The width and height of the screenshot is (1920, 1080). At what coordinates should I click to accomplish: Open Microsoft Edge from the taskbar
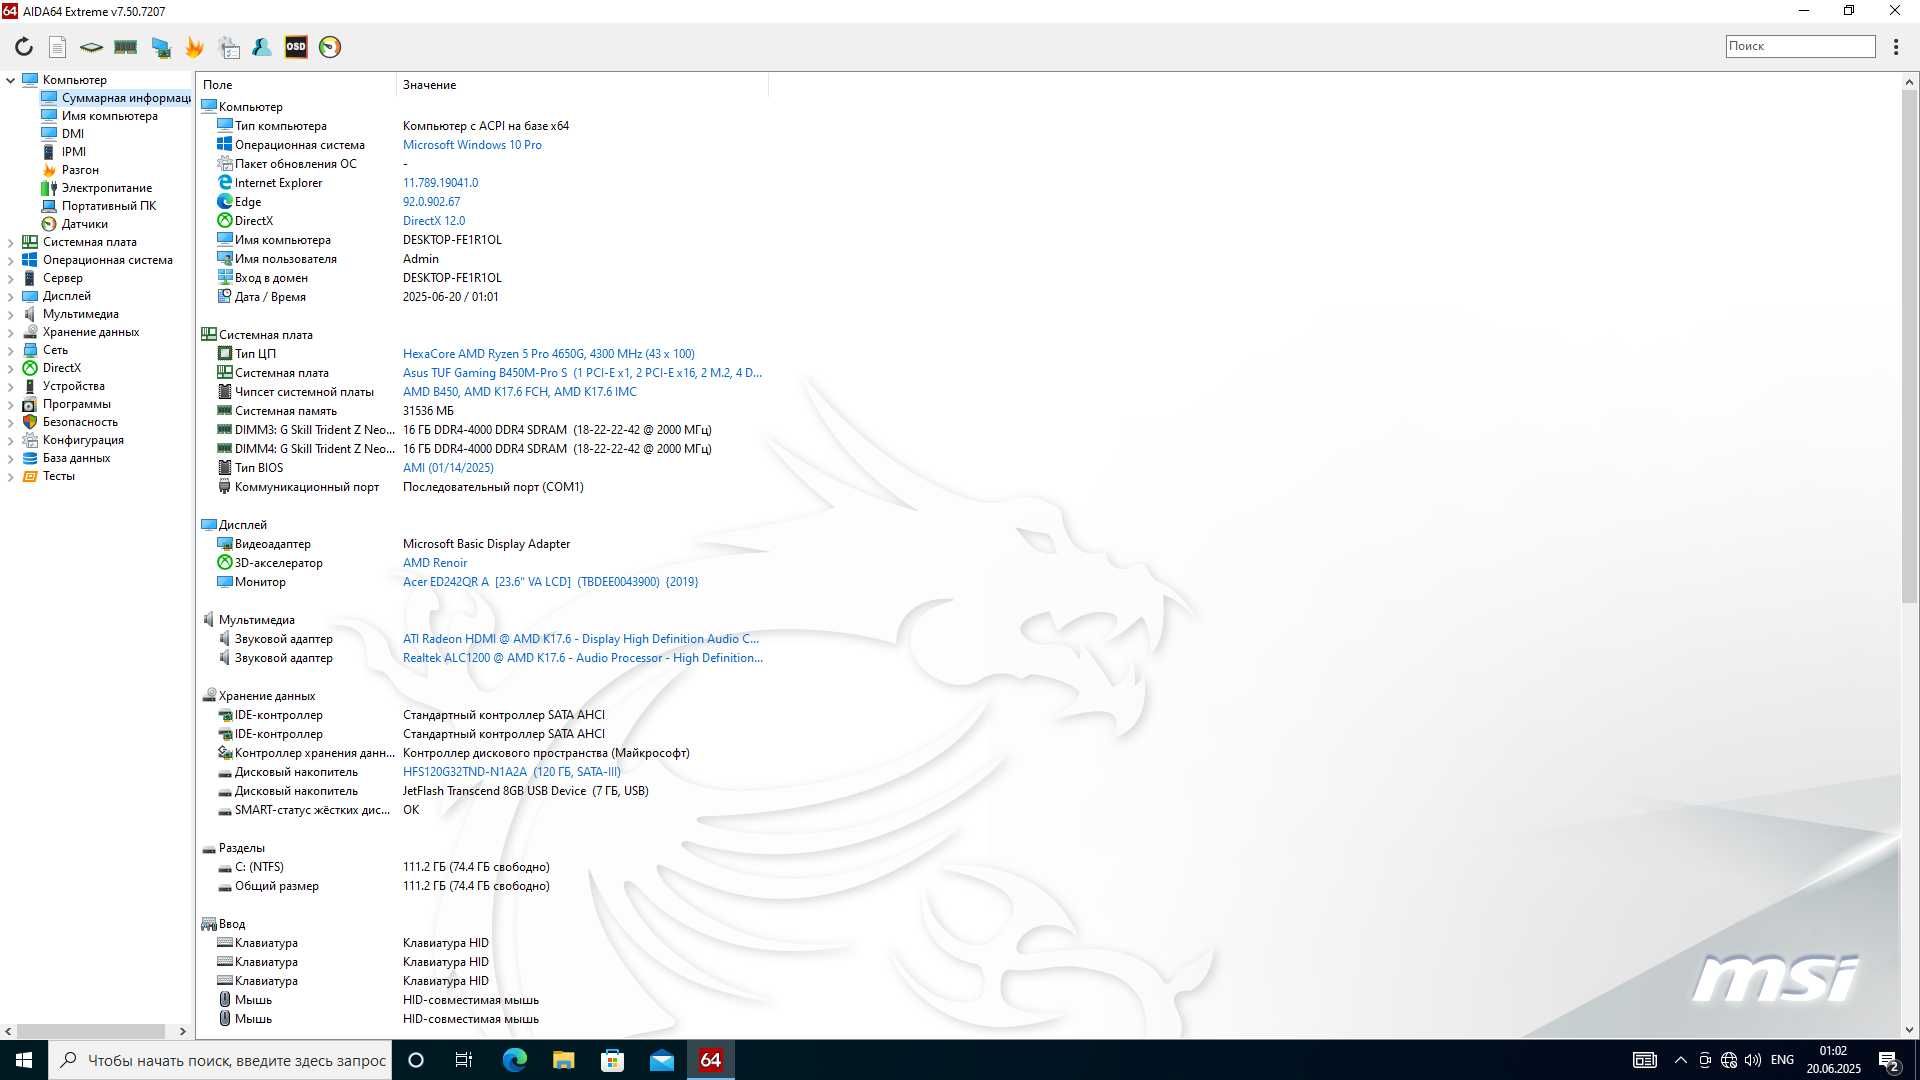514,1060
